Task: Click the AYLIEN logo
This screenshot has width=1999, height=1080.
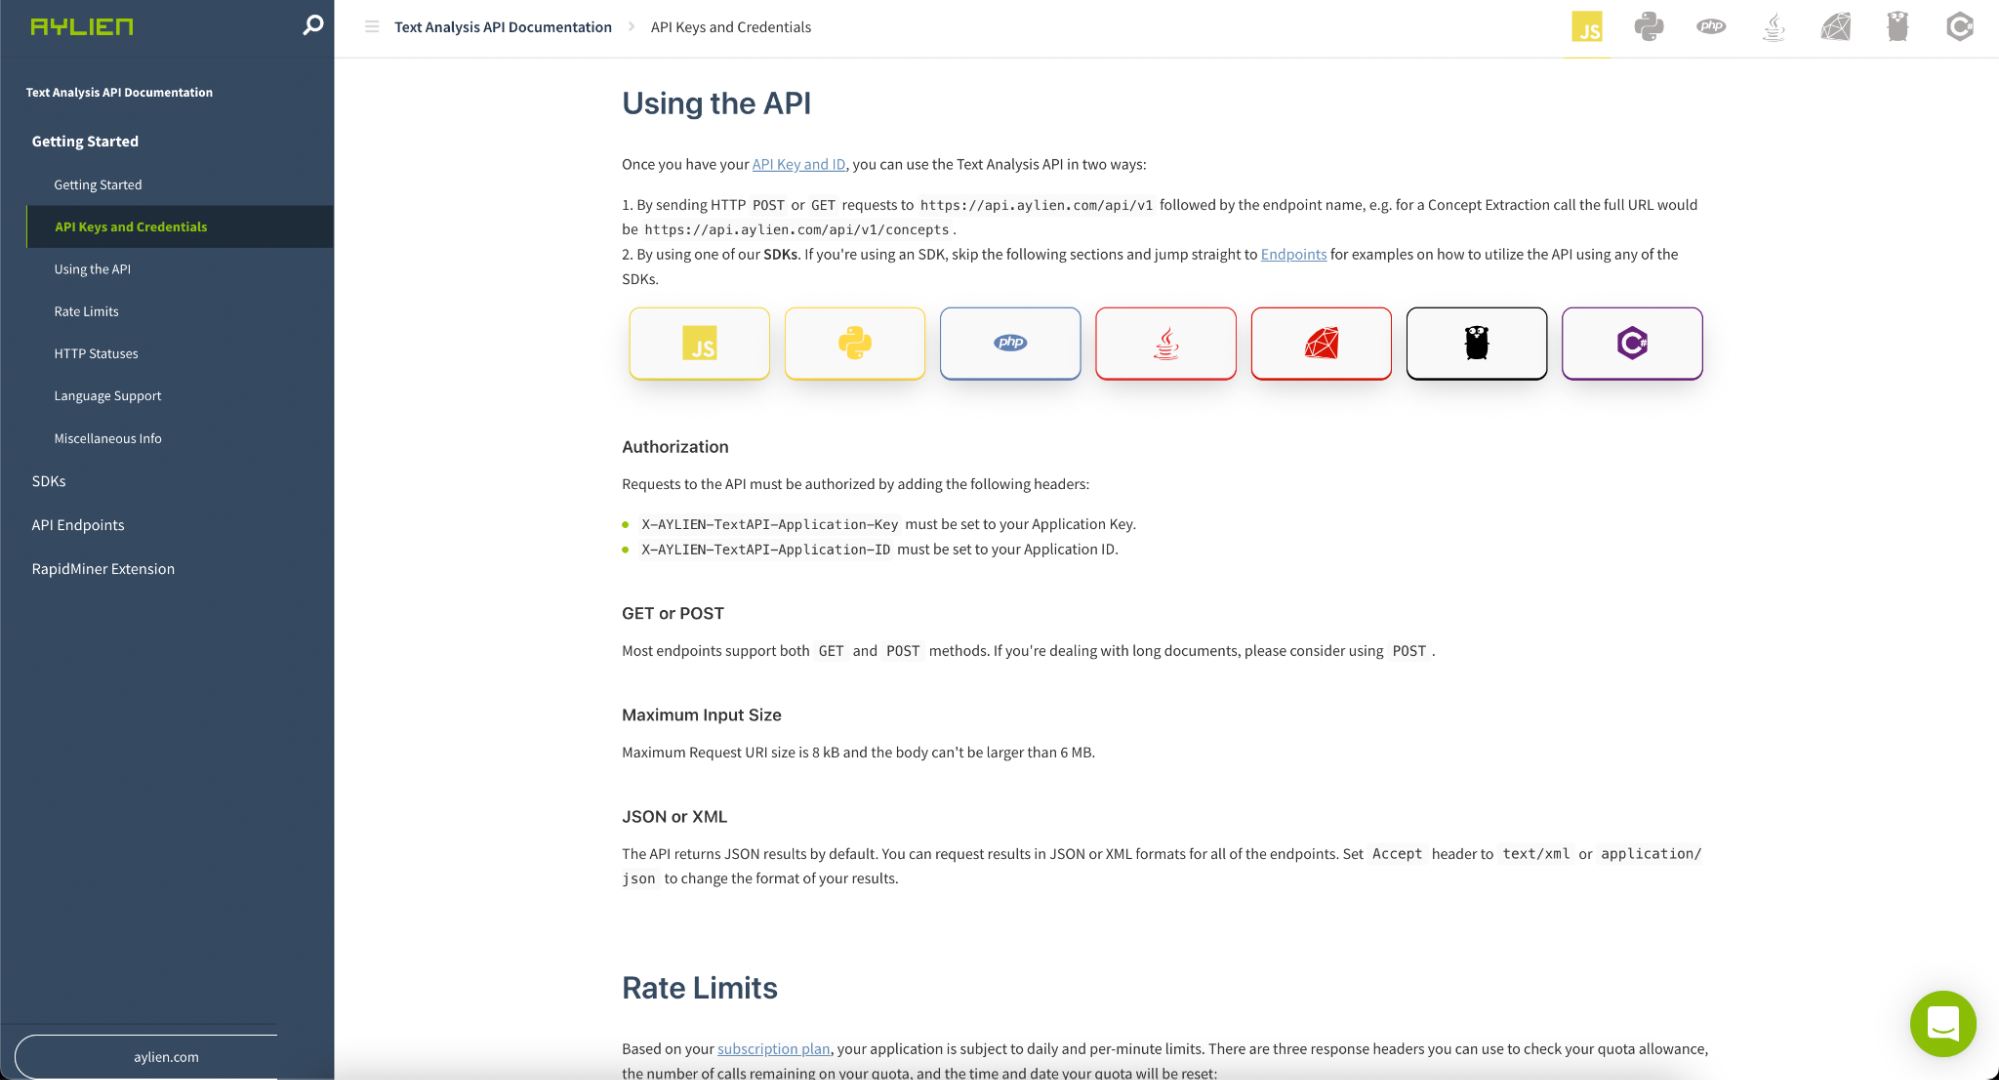Action: pyautogui.click(x=80, y=26)
